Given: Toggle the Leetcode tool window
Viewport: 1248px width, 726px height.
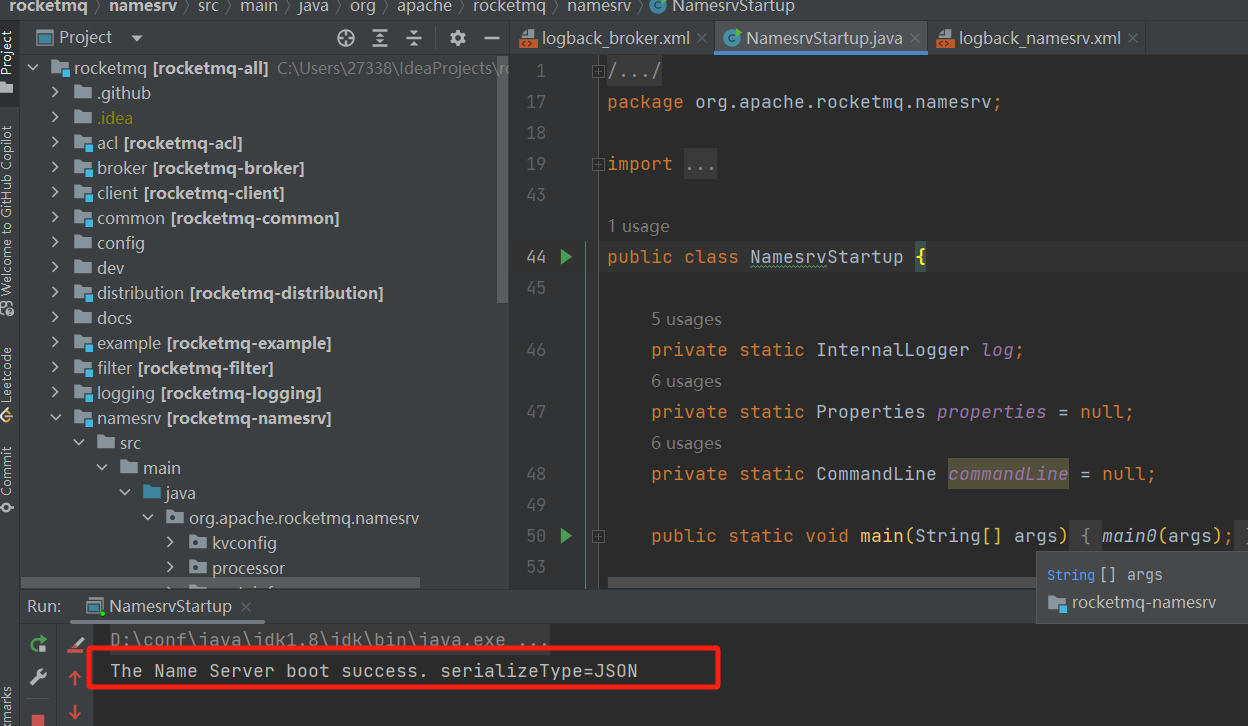Looking at the screenshot, I should click(7, 385).
